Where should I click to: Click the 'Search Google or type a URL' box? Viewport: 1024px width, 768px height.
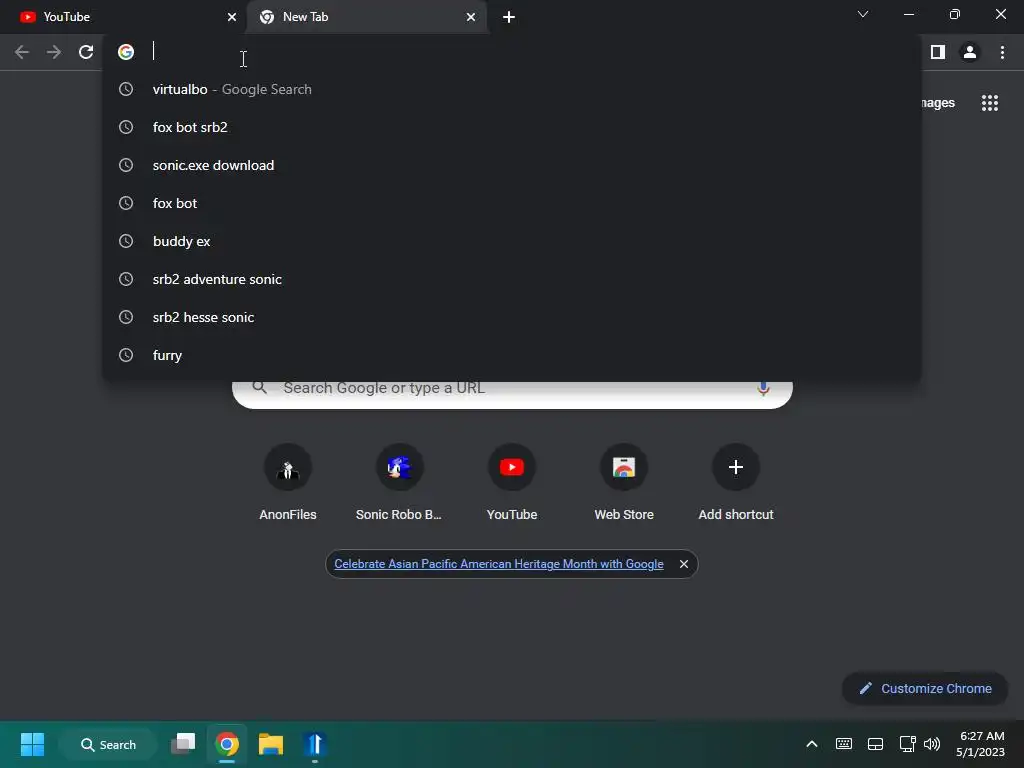pyautogui.click(x=512, y=393)
